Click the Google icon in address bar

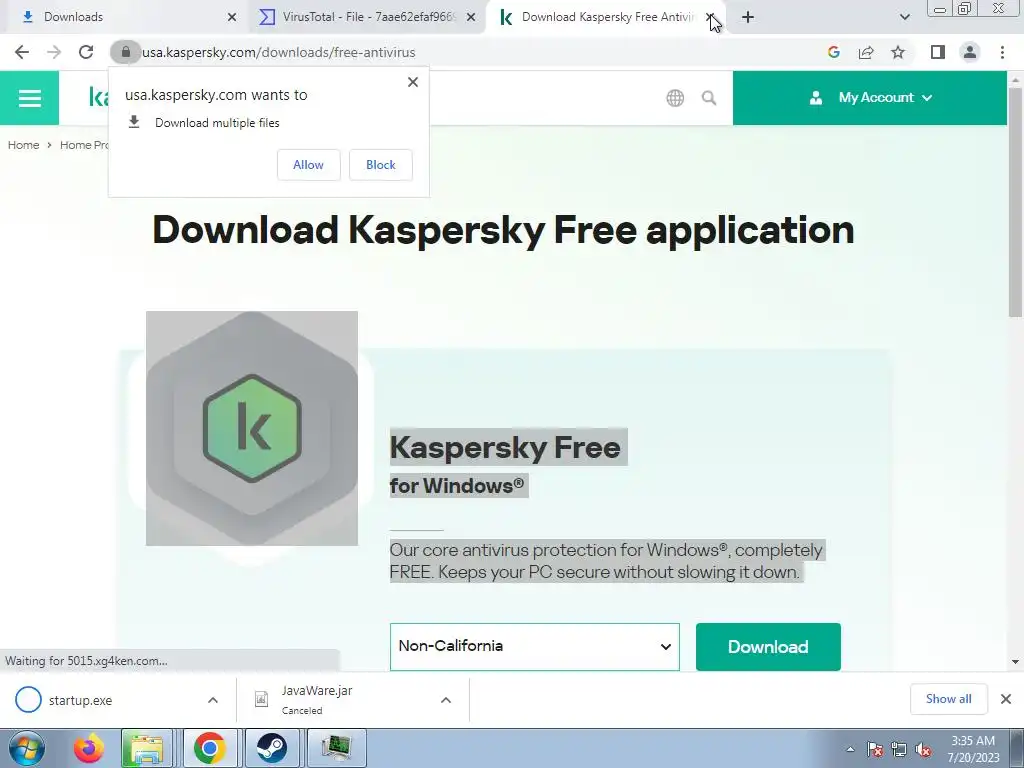(x=833, y=52)
